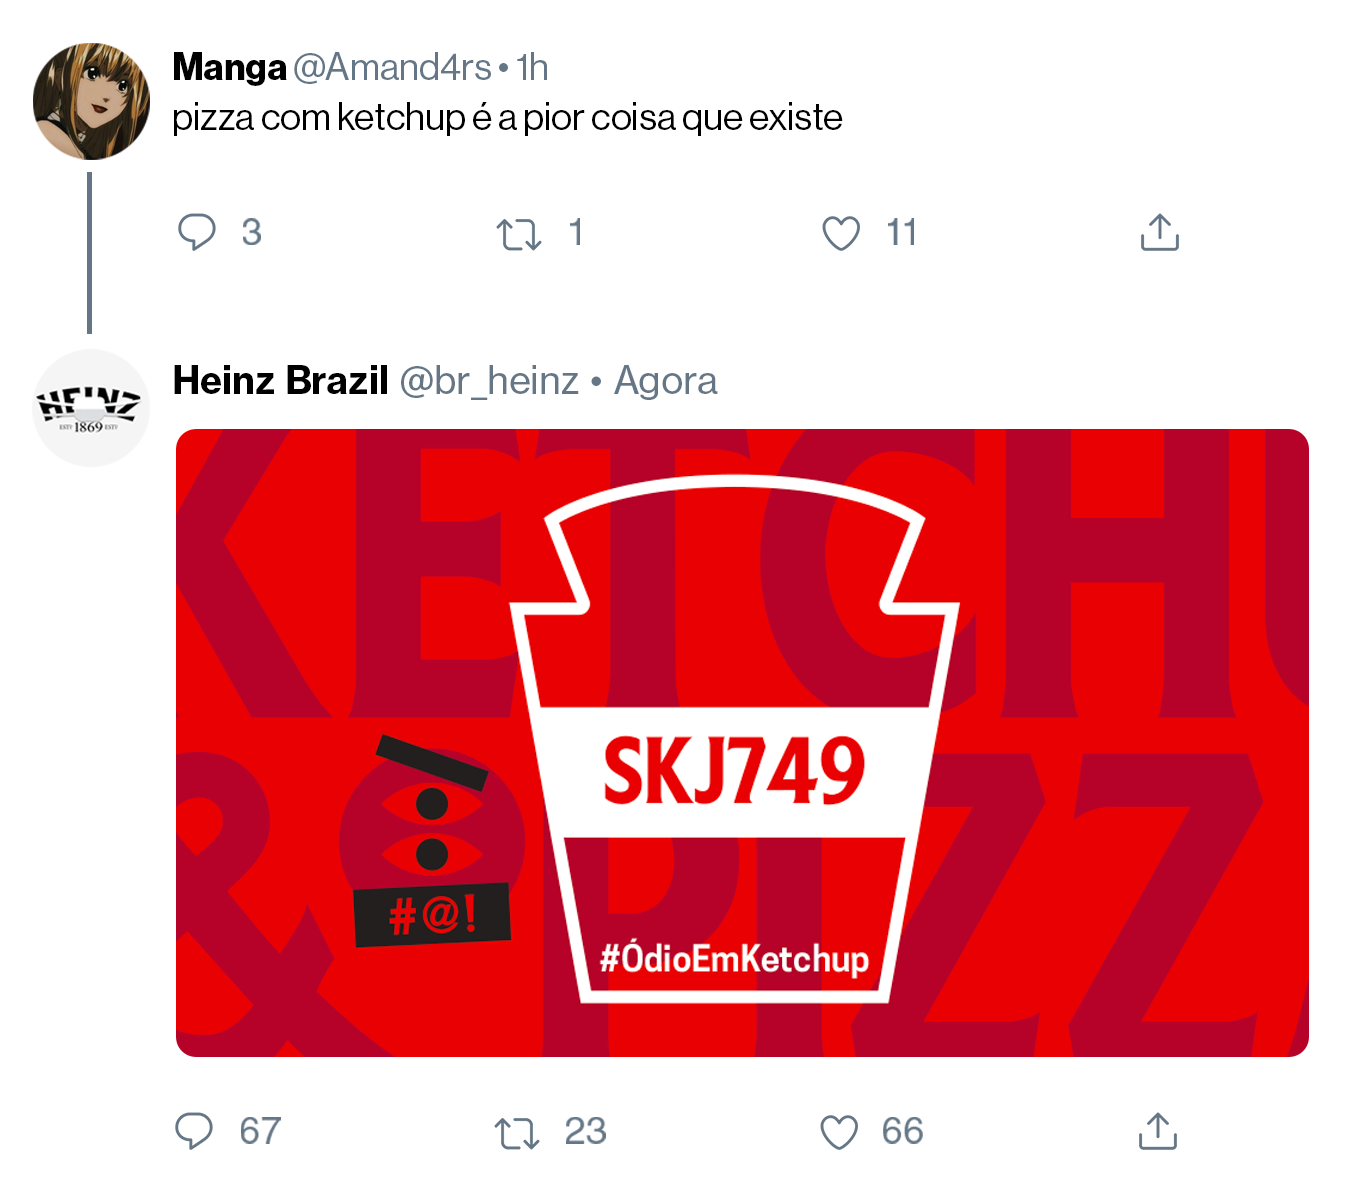Open replies on Manga's tweet
Viewport: 1352px width, 1185px height.
coord(197,232)
